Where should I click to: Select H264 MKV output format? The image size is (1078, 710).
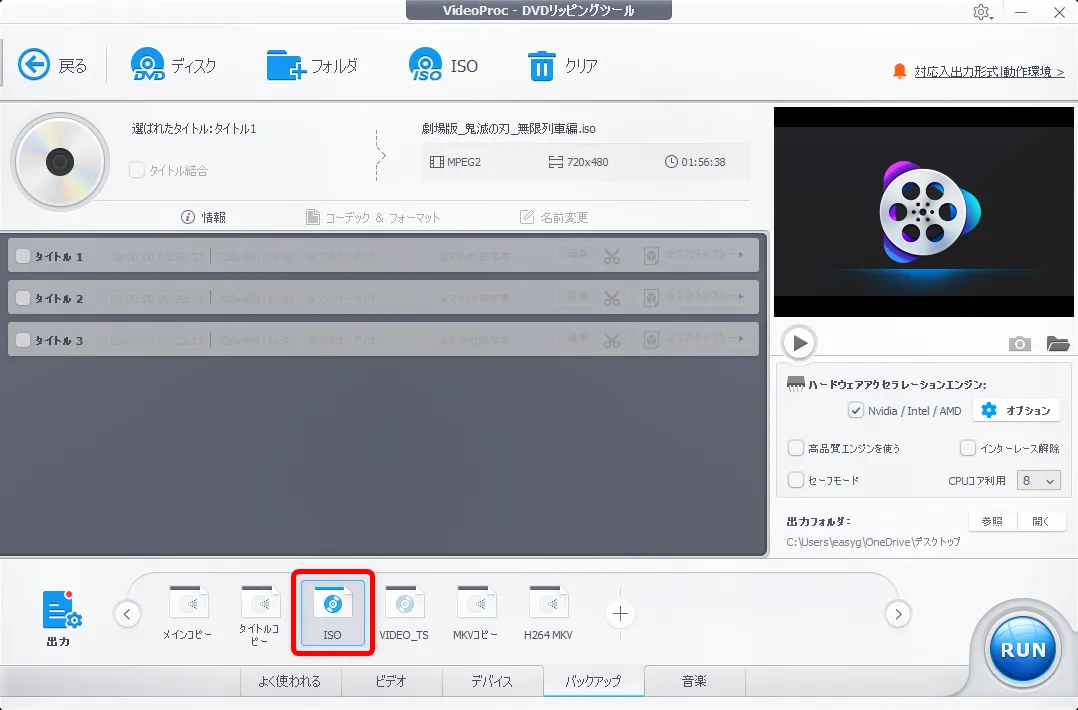click(548, 613)
